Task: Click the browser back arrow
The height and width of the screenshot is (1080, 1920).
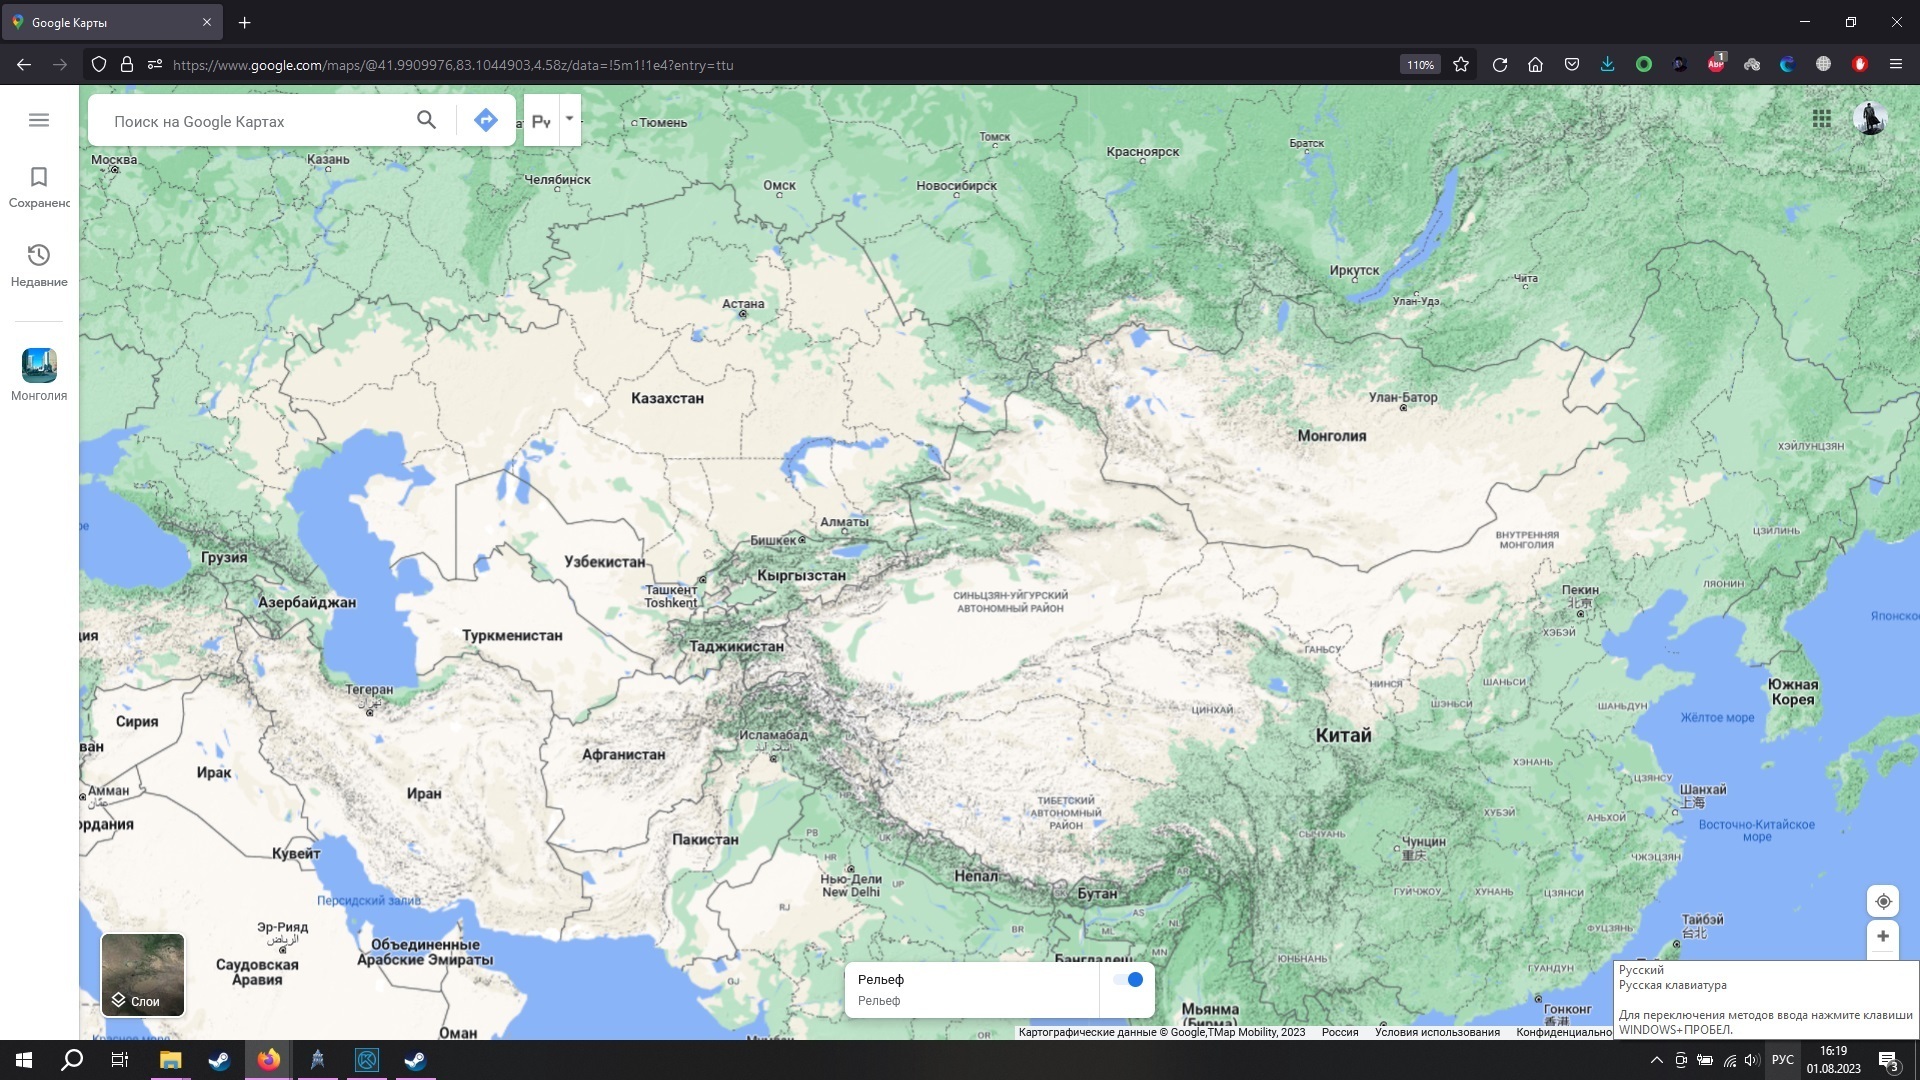Action: tap(24, 65)
